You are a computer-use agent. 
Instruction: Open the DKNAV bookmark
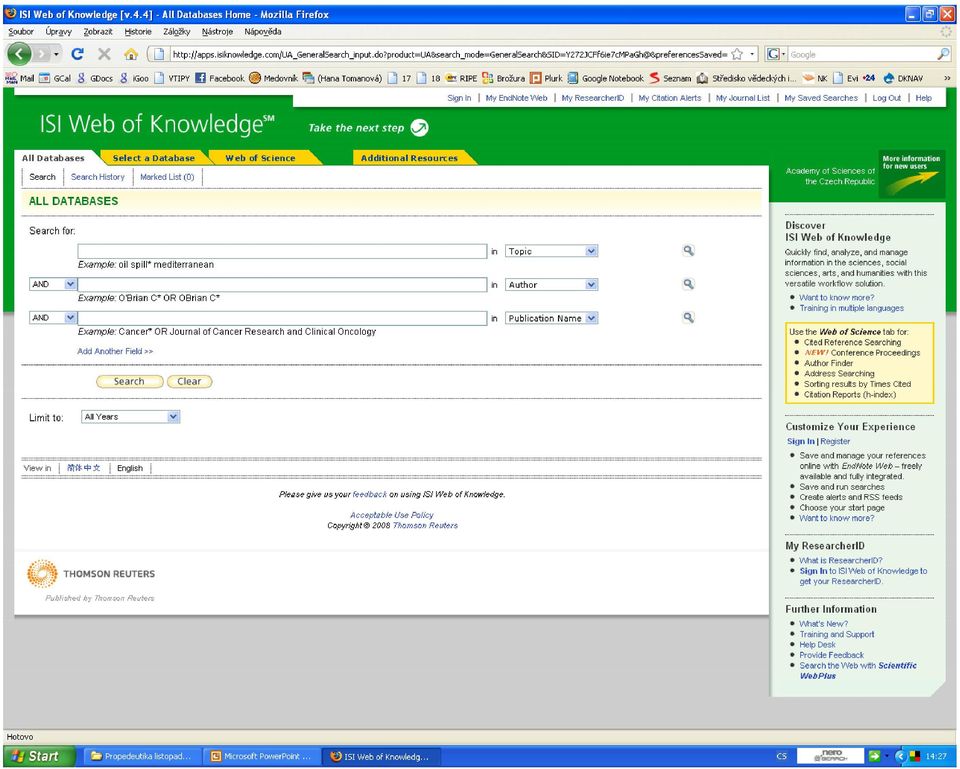click(903, 78)
